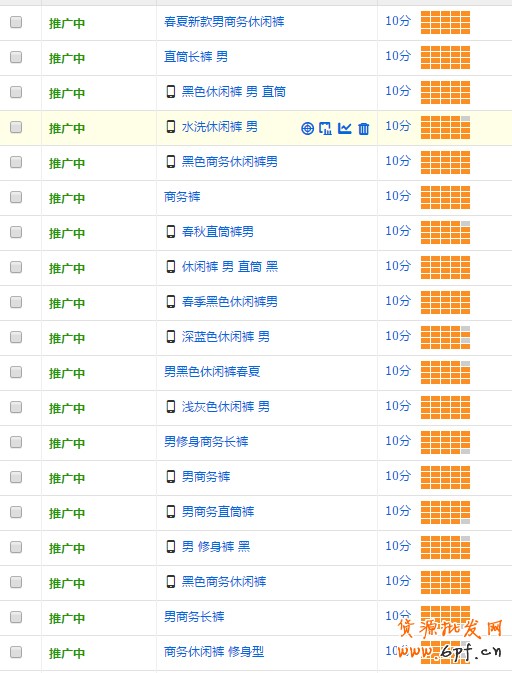
Task: View the trend line chart for 水洗休闲裤 男
Action: [x=345, y=128]
